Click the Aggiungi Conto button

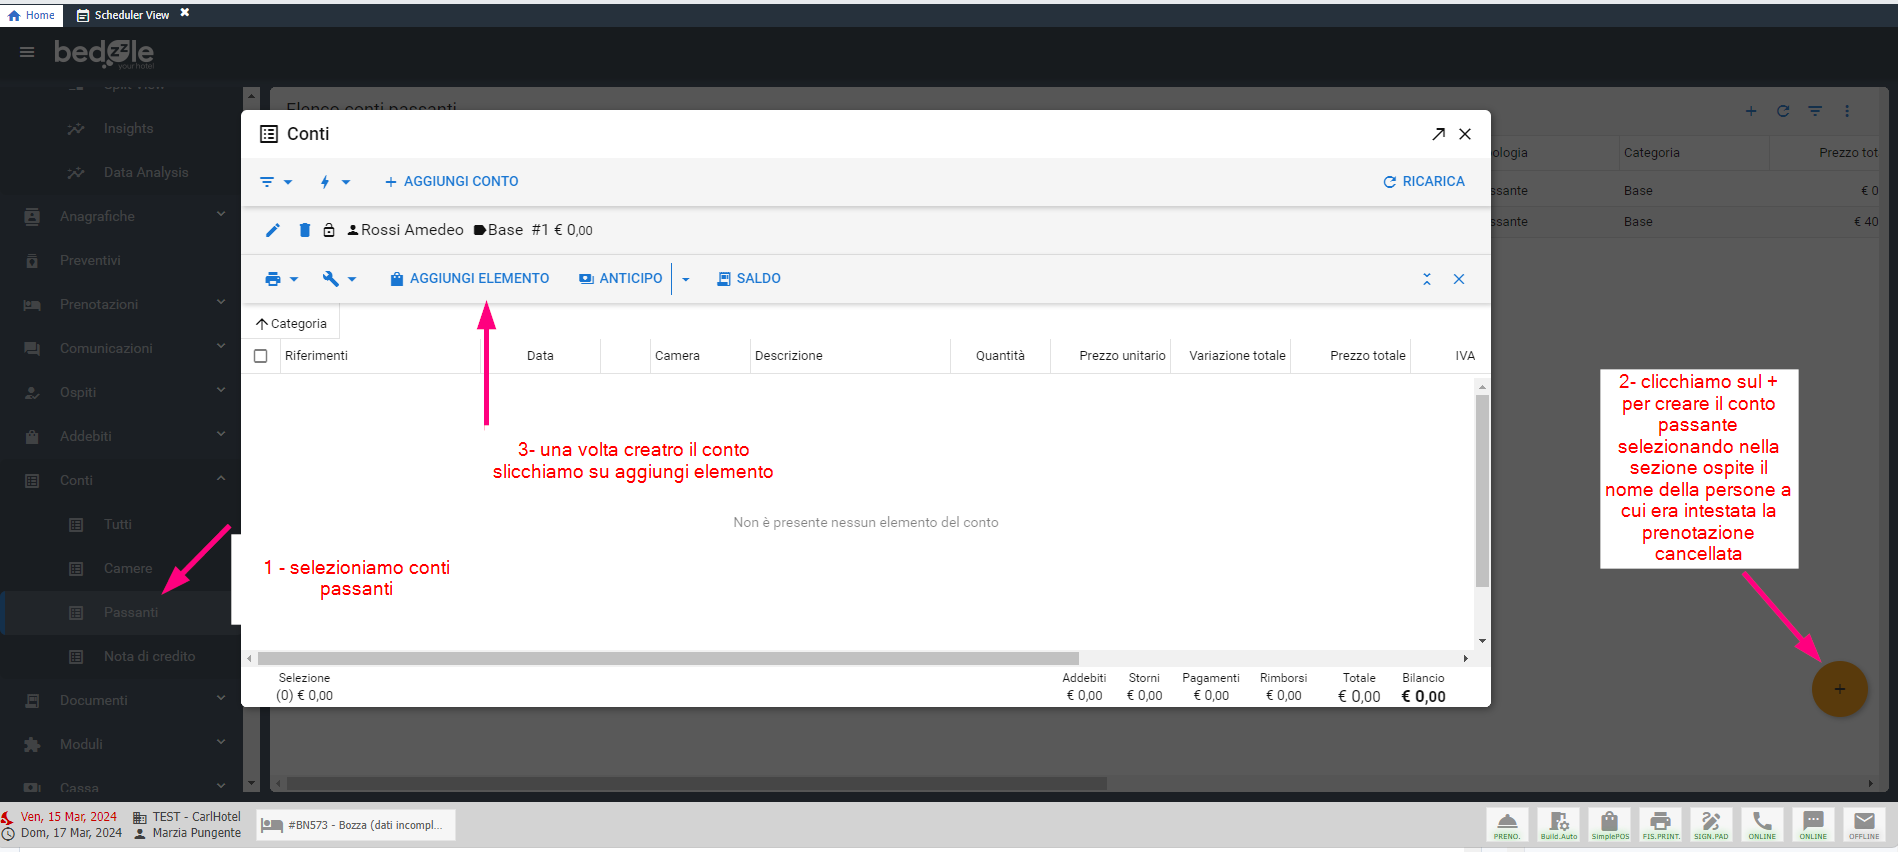[452, 182]
